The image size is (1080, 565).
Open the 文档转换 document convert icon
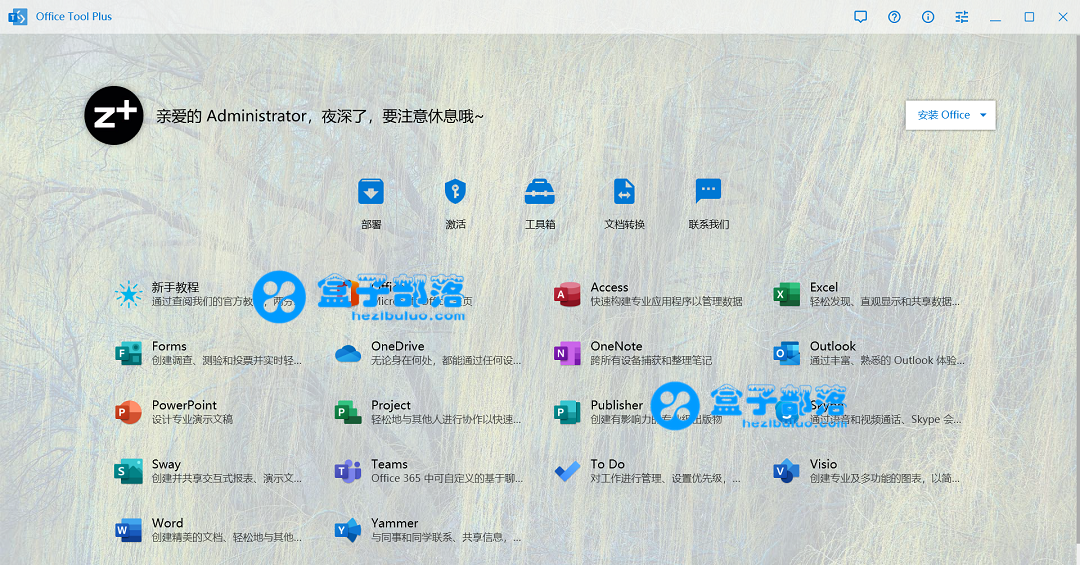(624, 192)
